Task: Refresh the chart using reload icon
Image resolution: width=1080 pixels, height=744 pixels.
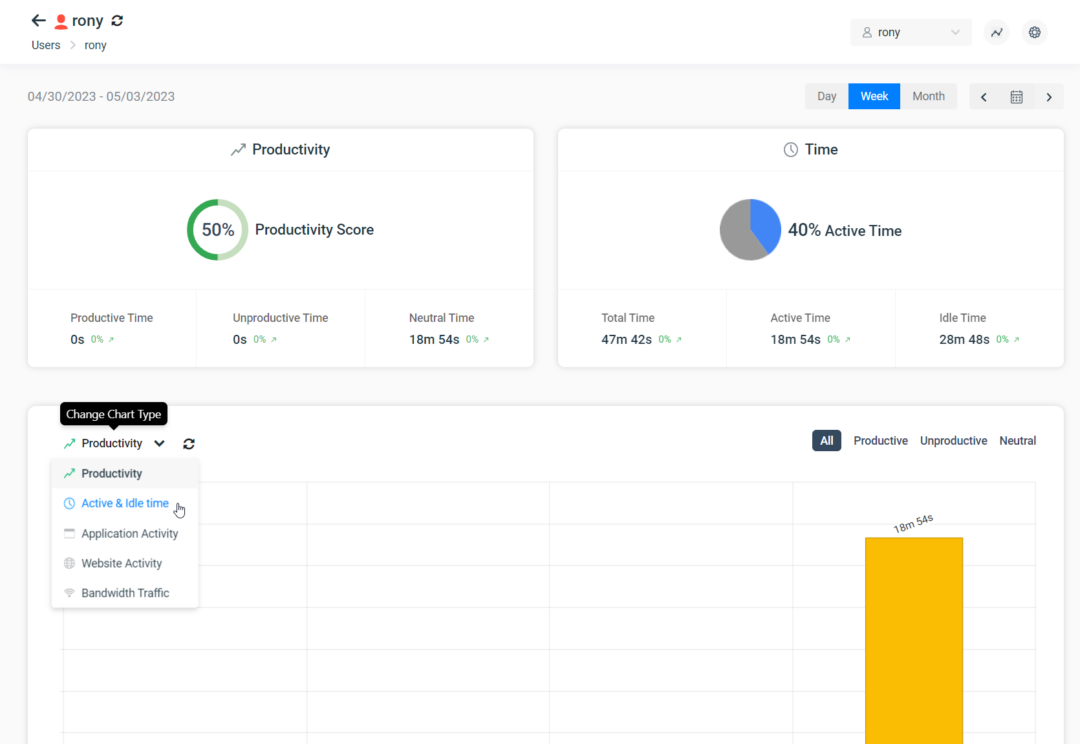Action: pyautogui.click(x=189, y=444)
